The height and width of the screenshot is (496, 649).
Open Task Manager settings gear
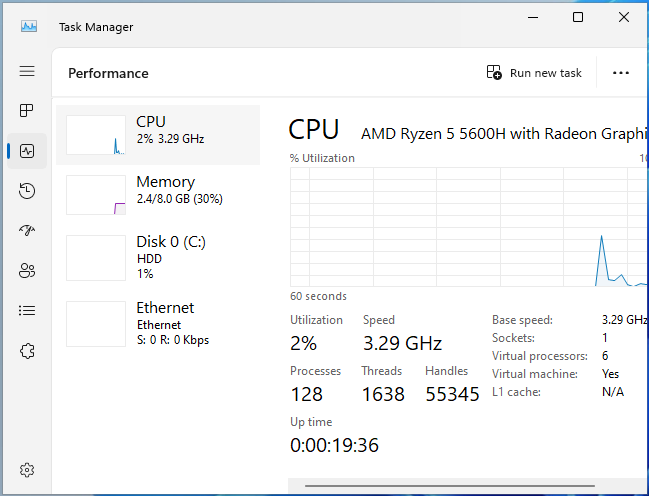click(x=27, y=470)
